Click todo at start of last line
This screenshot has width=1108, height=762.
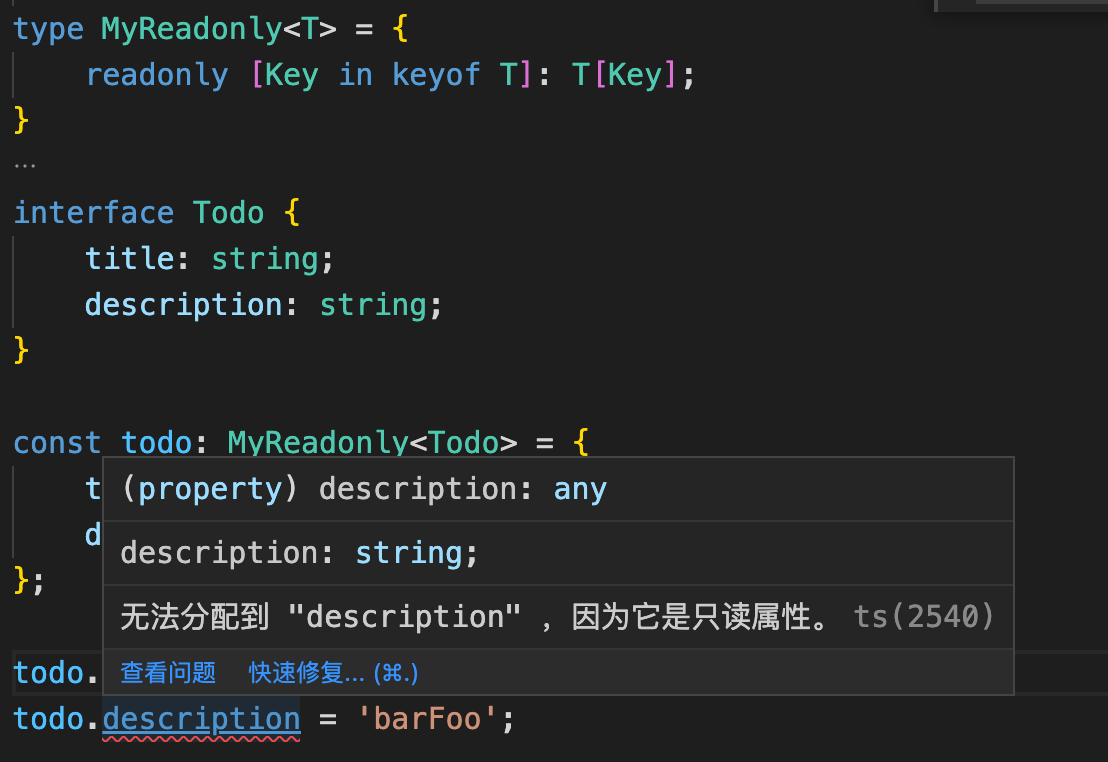click(x=49, y=719)
